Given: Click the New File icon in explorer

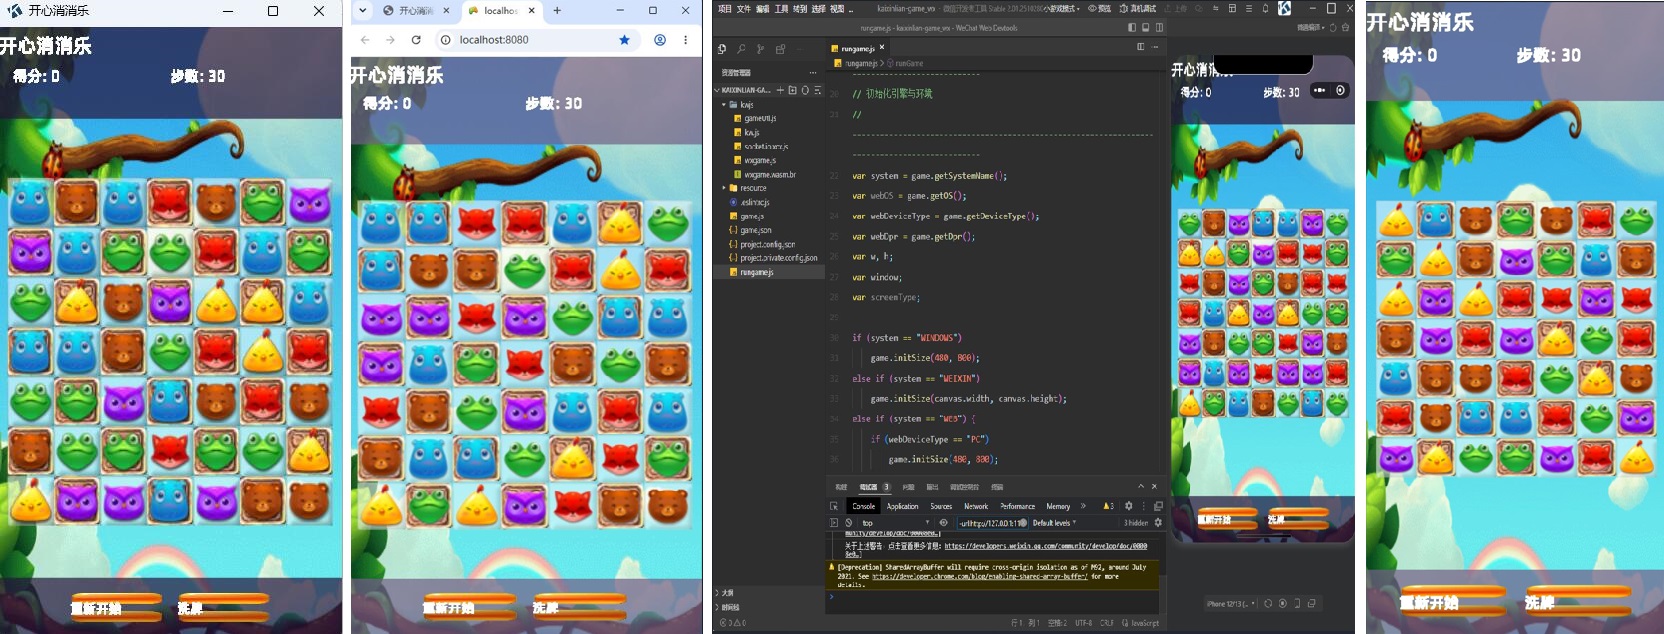Looking at the screenshot, I should (x=781, y=90).
